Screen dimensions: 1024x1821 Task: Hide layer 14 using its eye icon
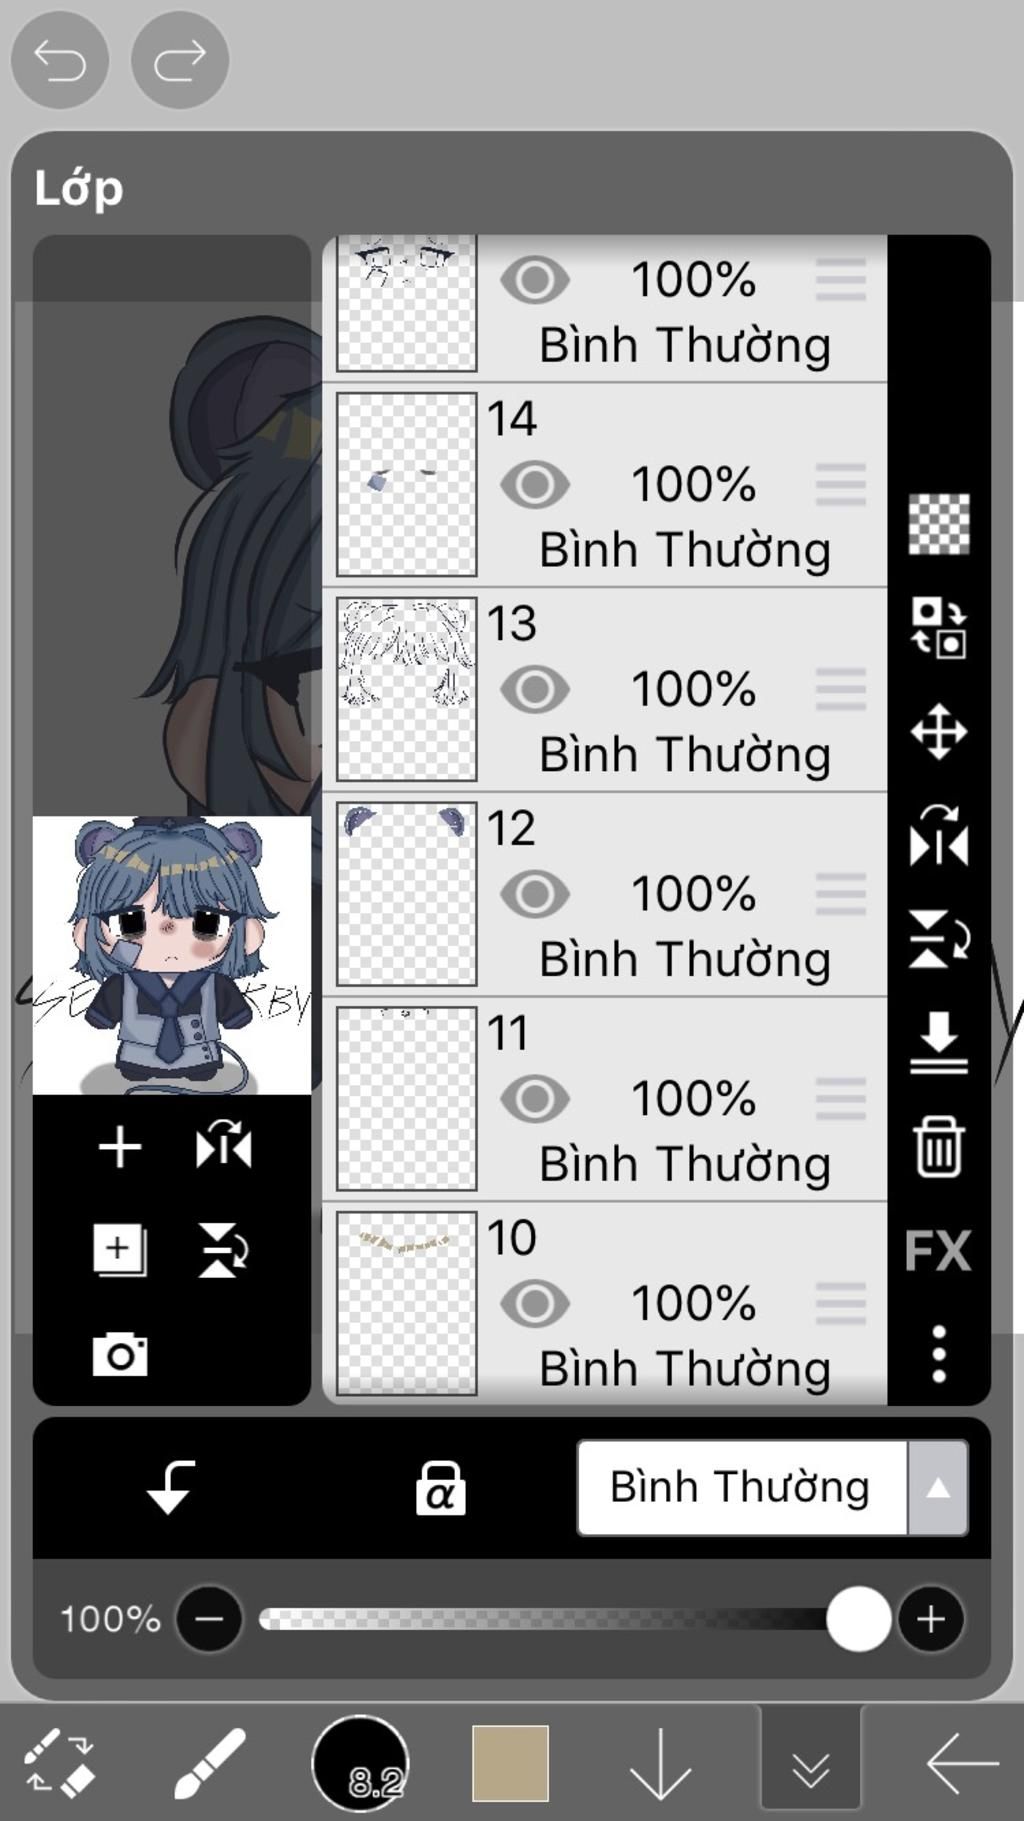tap(535, 485)
